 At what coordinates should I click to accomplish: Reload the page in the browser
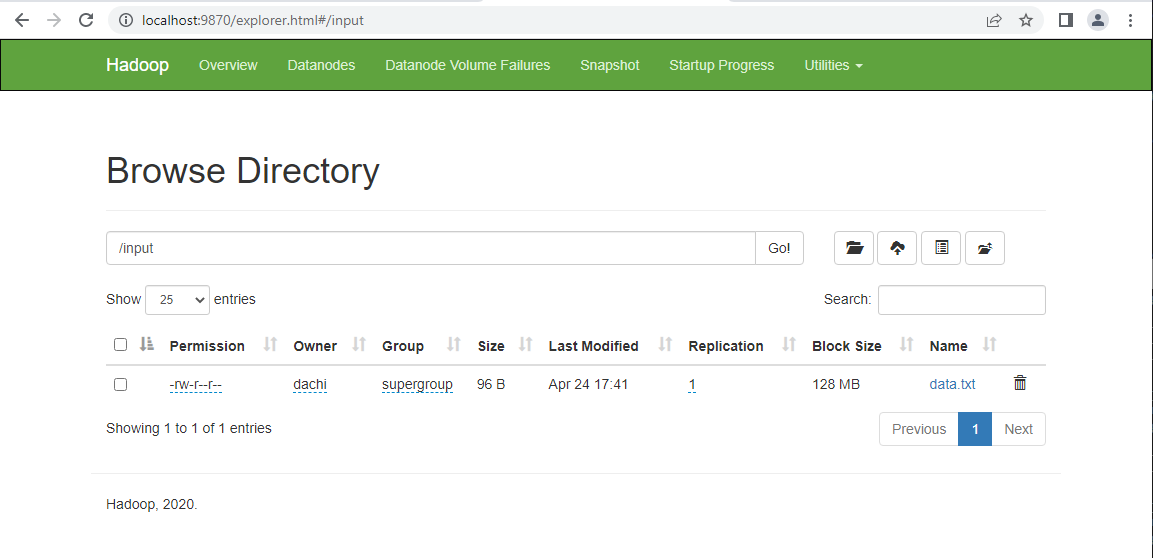click(x=86, y=20)
